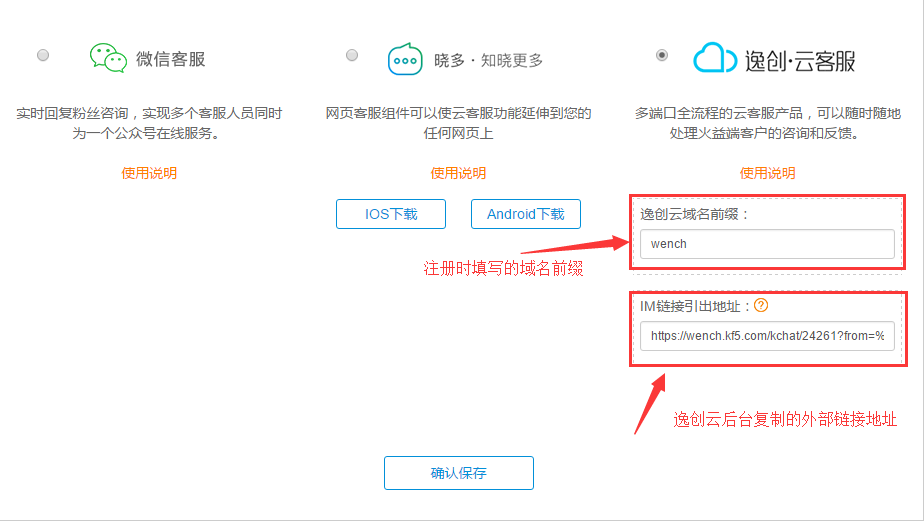Click the blue Yichuang cloud logo
Viewport: 924px width, 523px height.
[715, 58]
